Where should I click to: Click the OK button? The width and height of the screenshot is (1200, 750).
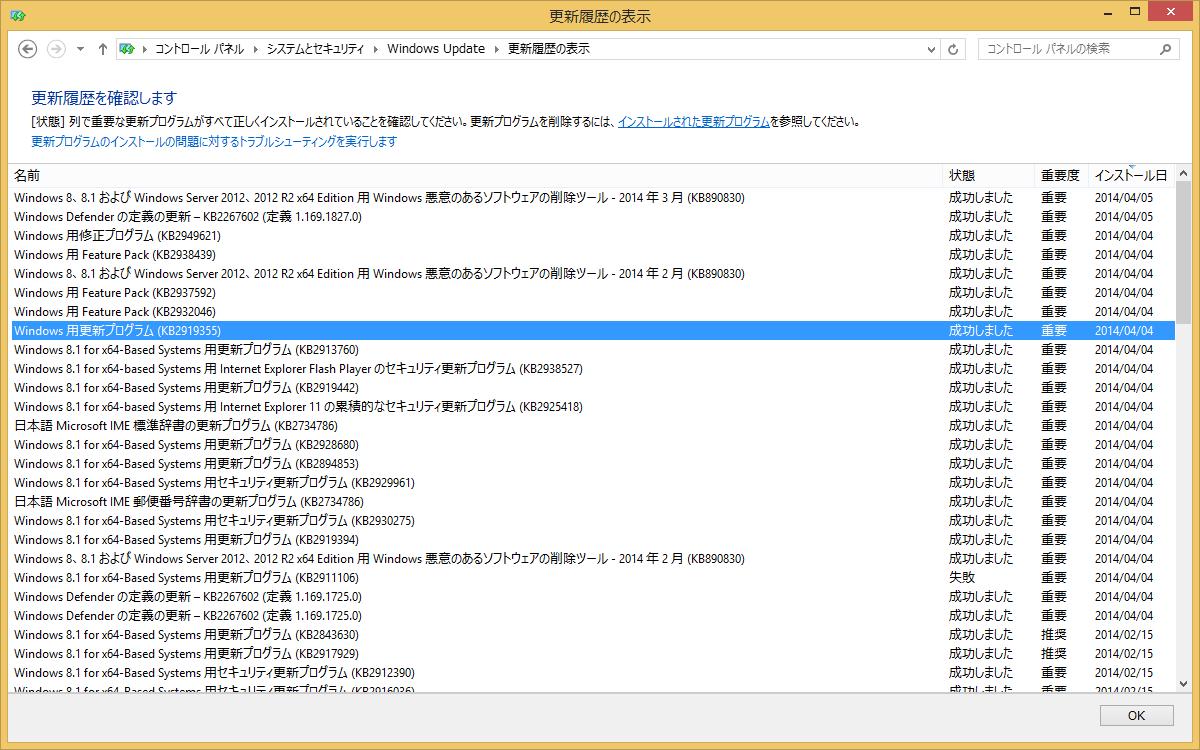[x=1136, y=716]
